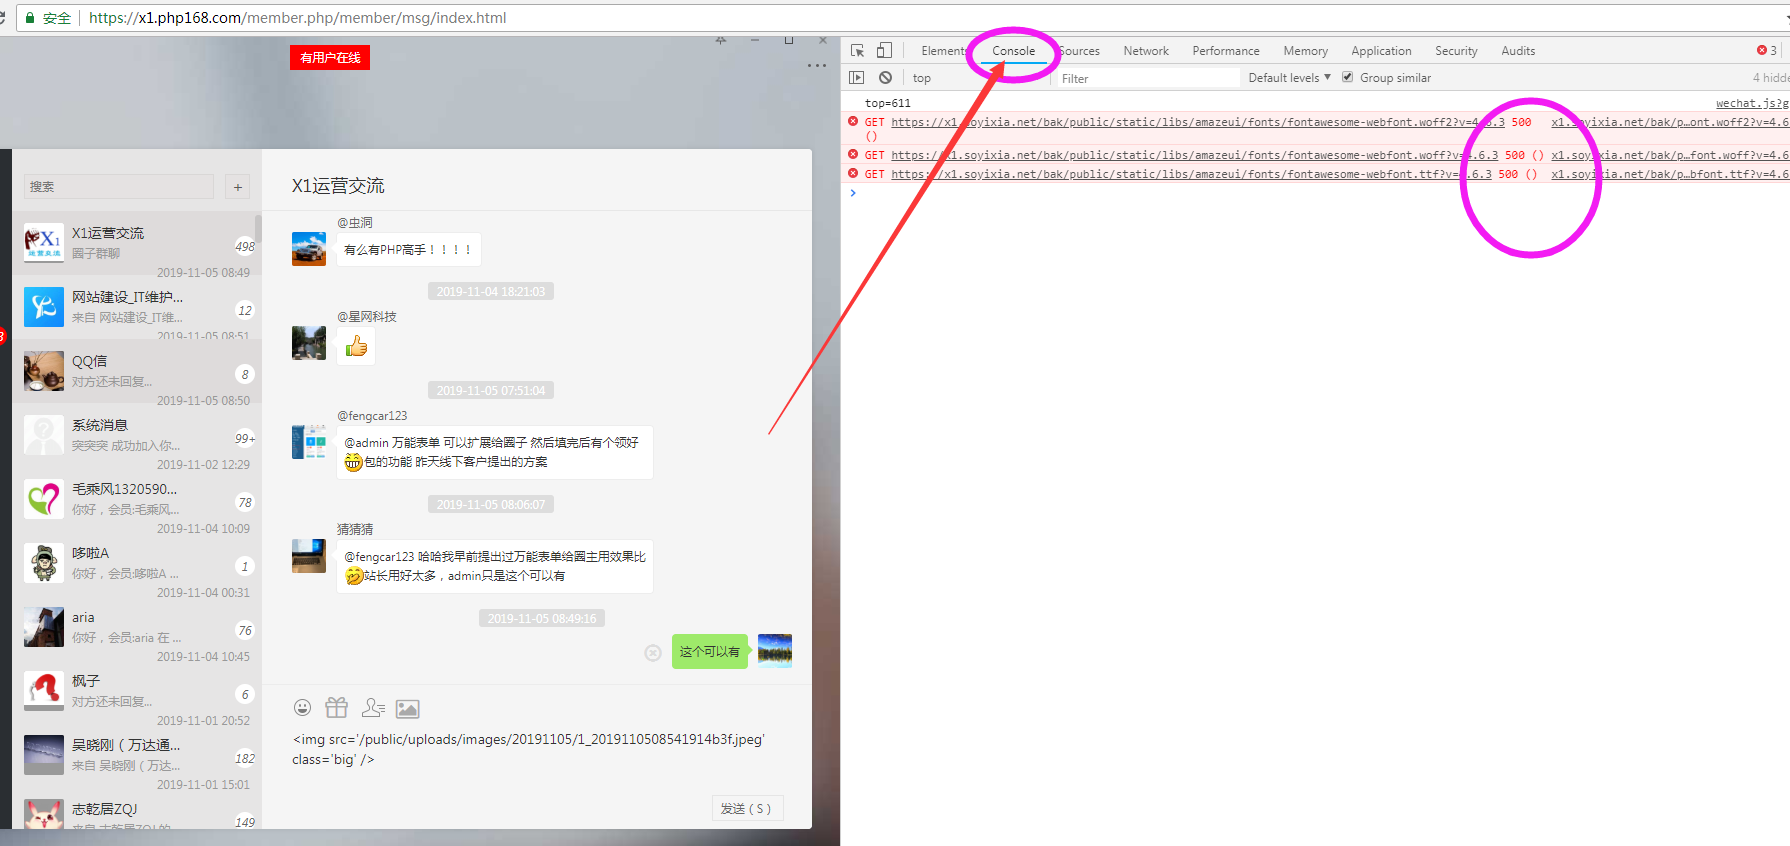The image size is (1790, 846).
Task: Click the gift icon in chat toolbar
Action: point(337,708)
